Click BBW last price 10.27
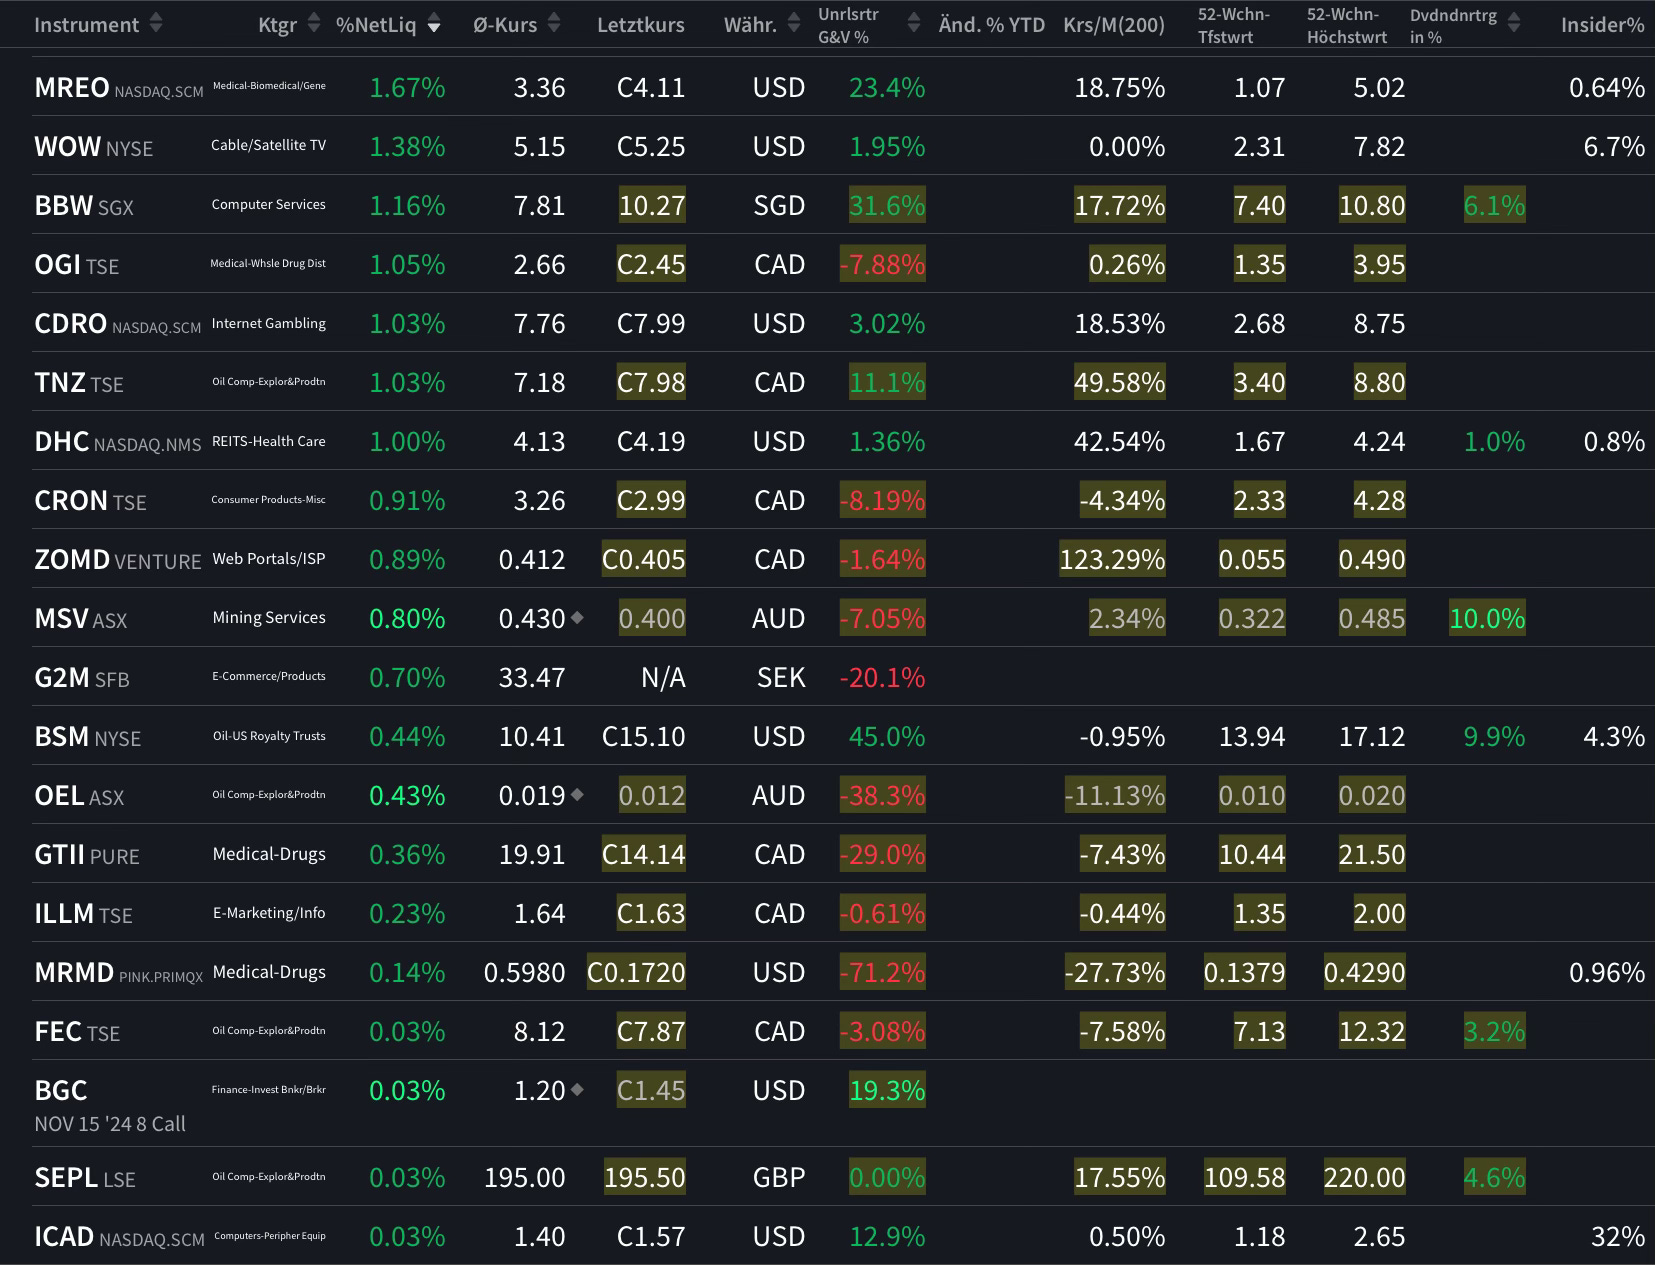1655x1265 pixels. coord(652,206)
